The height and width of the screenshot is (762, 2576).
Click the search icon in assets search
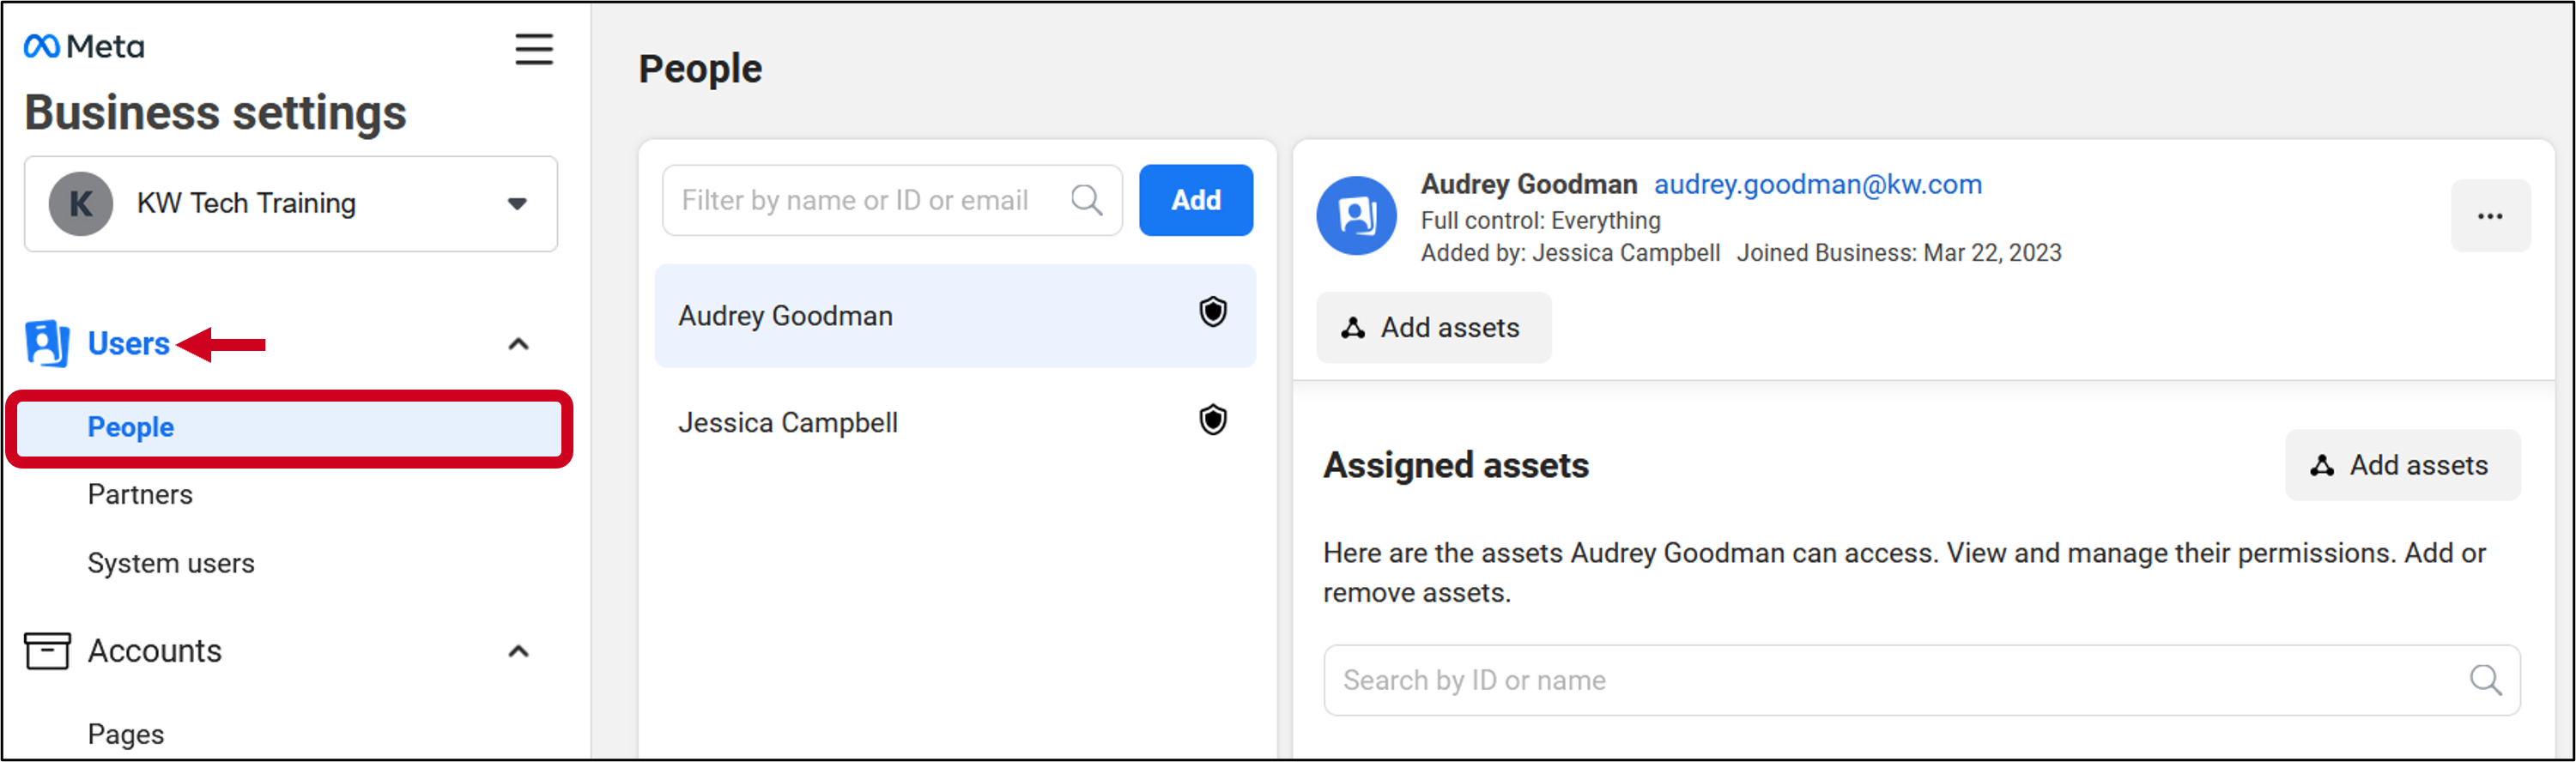click(2486, 681)
